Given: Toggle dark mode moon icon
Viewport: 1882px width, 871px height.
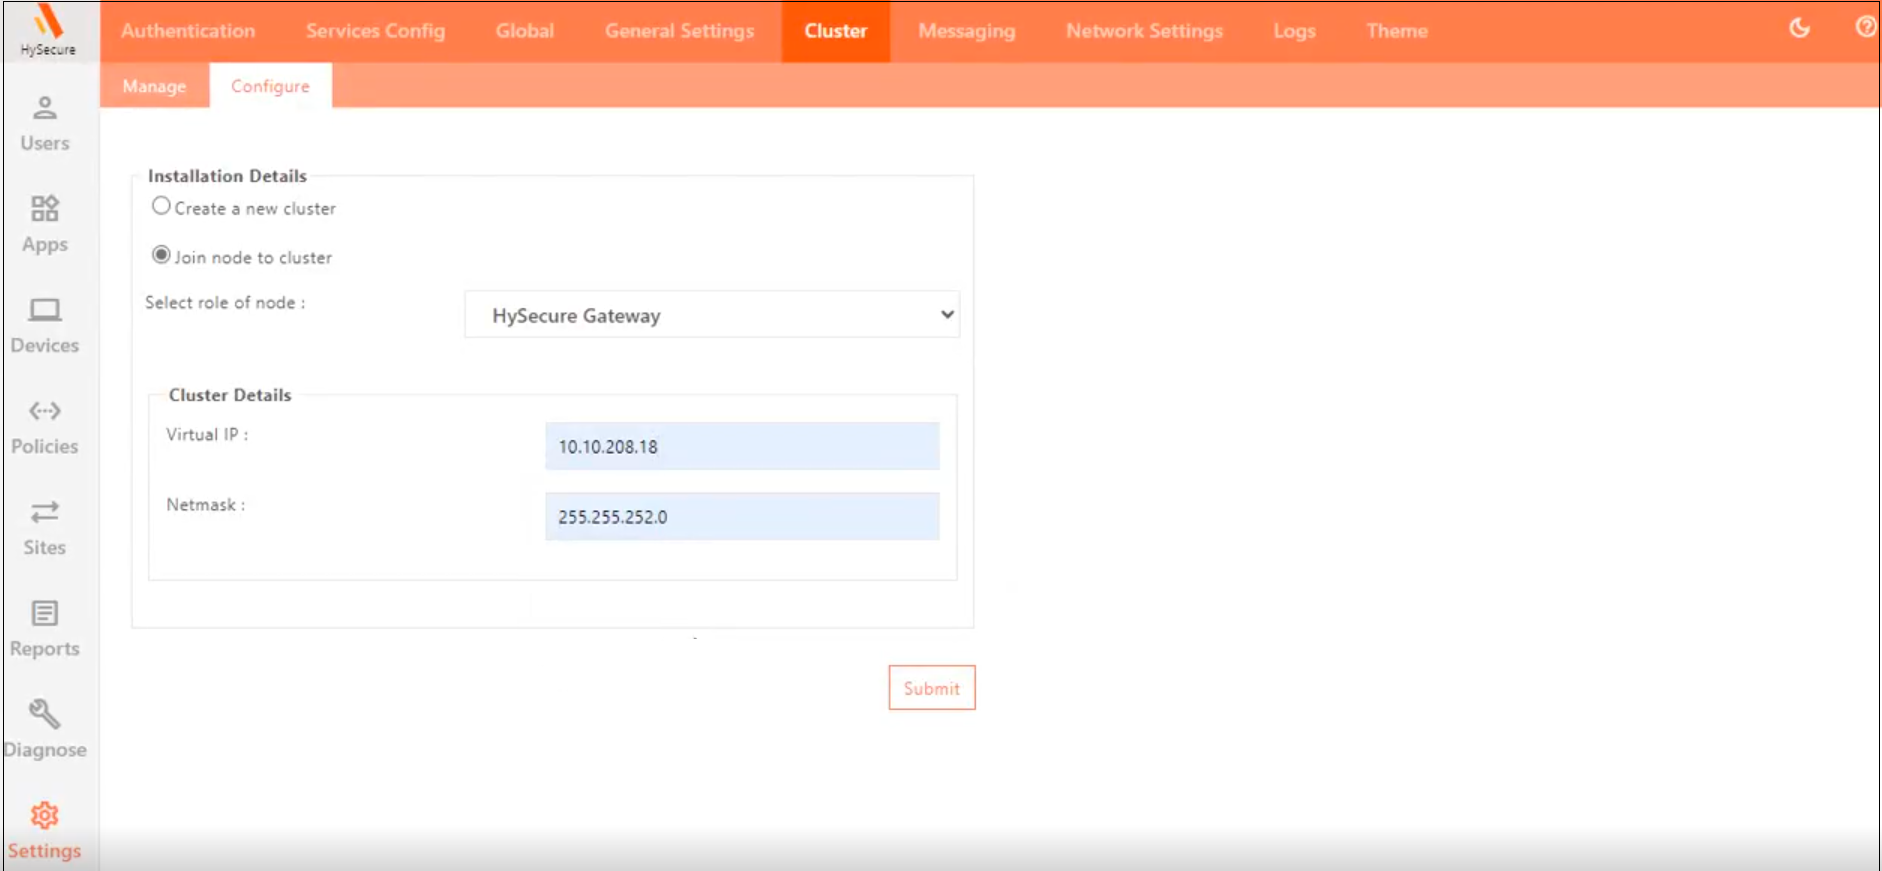Looking at the screenshot, I should [x=1799, y=28].
